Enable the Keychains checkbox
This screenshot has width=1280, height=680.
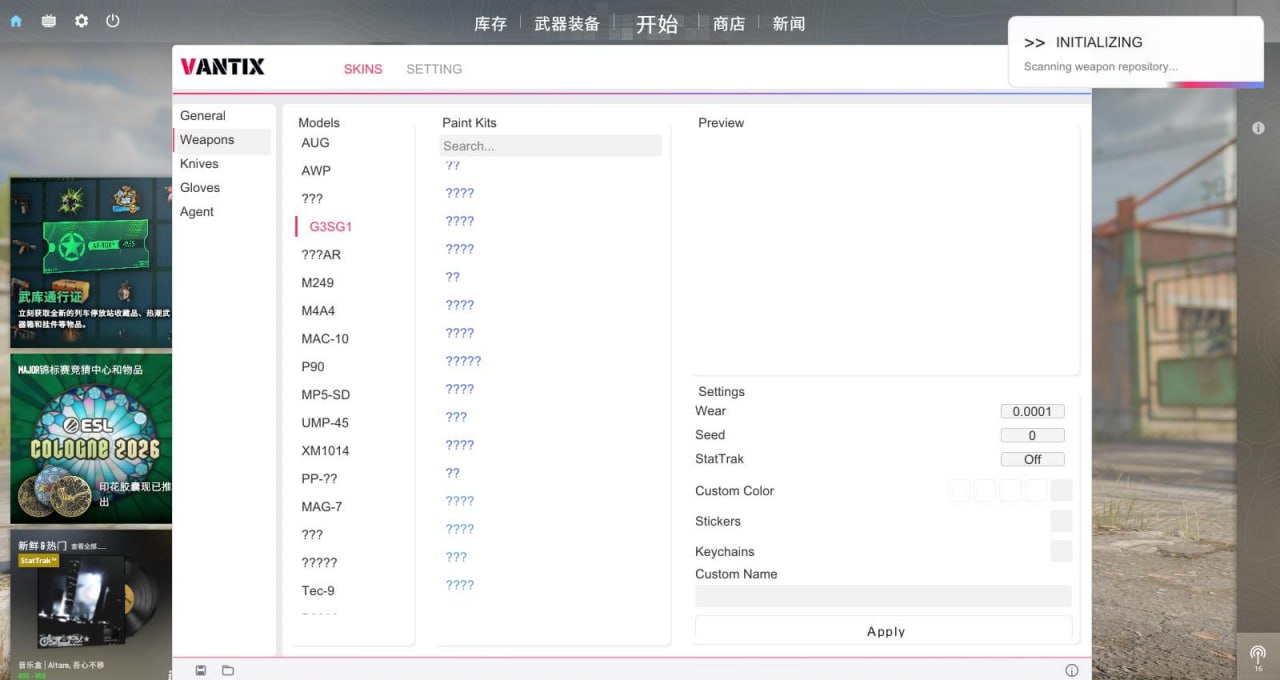(1062, 551)
